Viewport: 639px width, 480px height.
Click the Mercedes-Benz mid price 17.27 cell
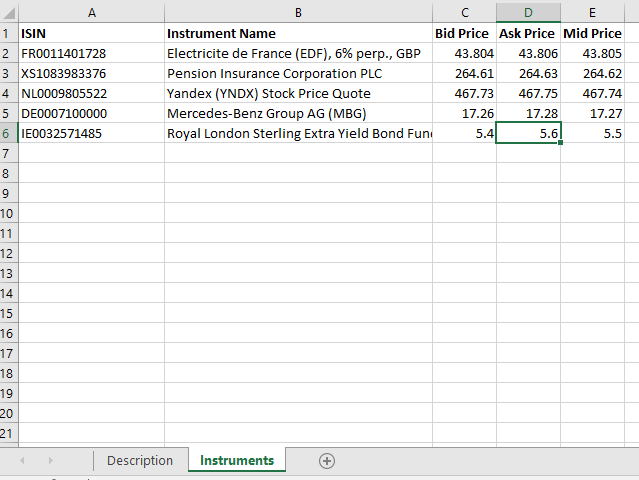592,113
